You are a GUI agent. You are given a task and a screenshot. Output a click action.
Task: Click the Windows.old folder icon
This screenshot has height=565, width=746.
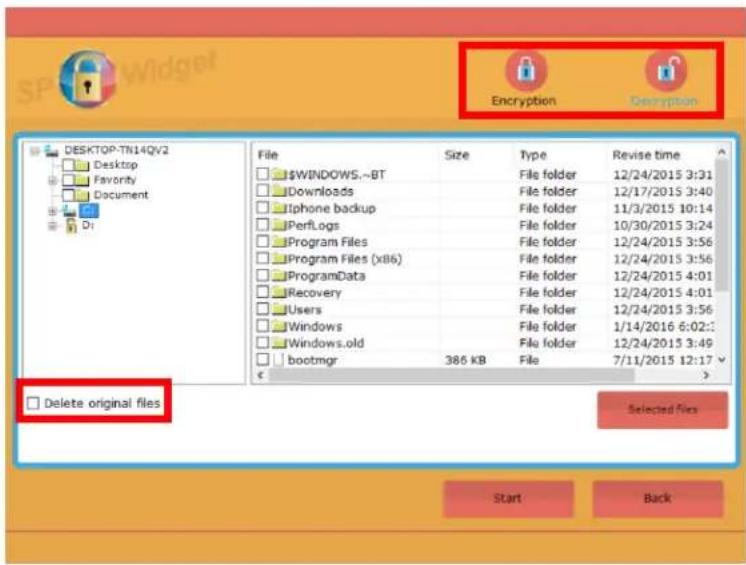[279, 343]
